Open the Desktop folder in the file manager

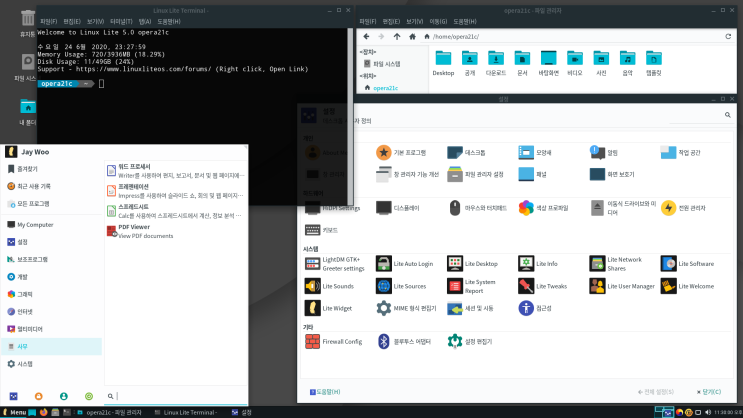click(443, 63)
